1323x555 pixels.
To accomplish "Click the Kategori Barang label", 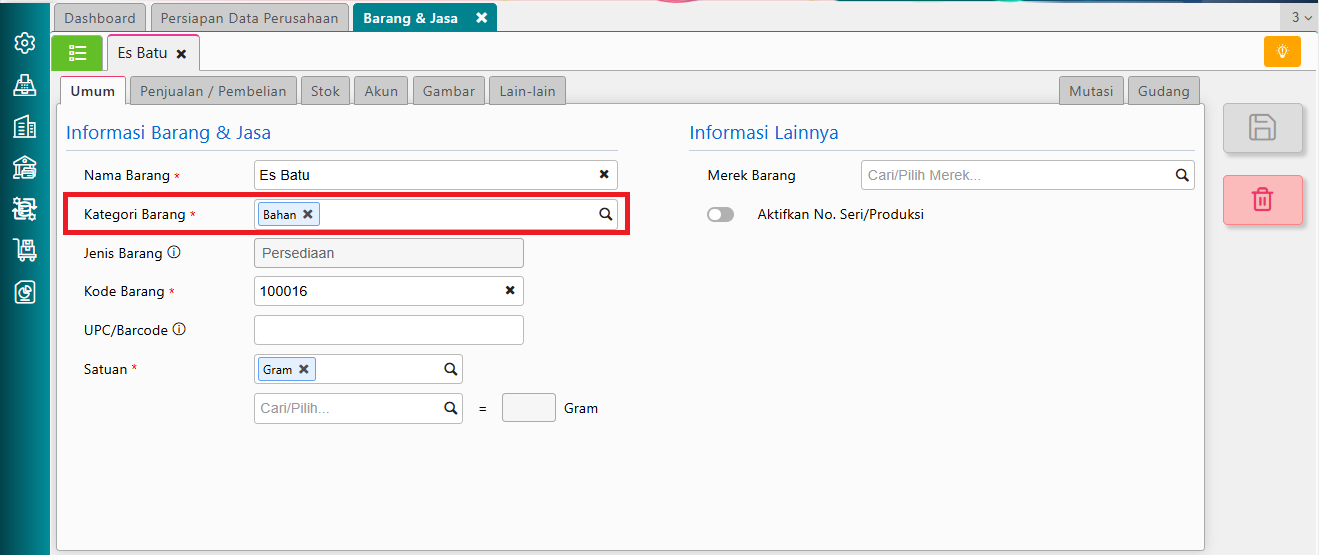I will click(x=134, y=214).
